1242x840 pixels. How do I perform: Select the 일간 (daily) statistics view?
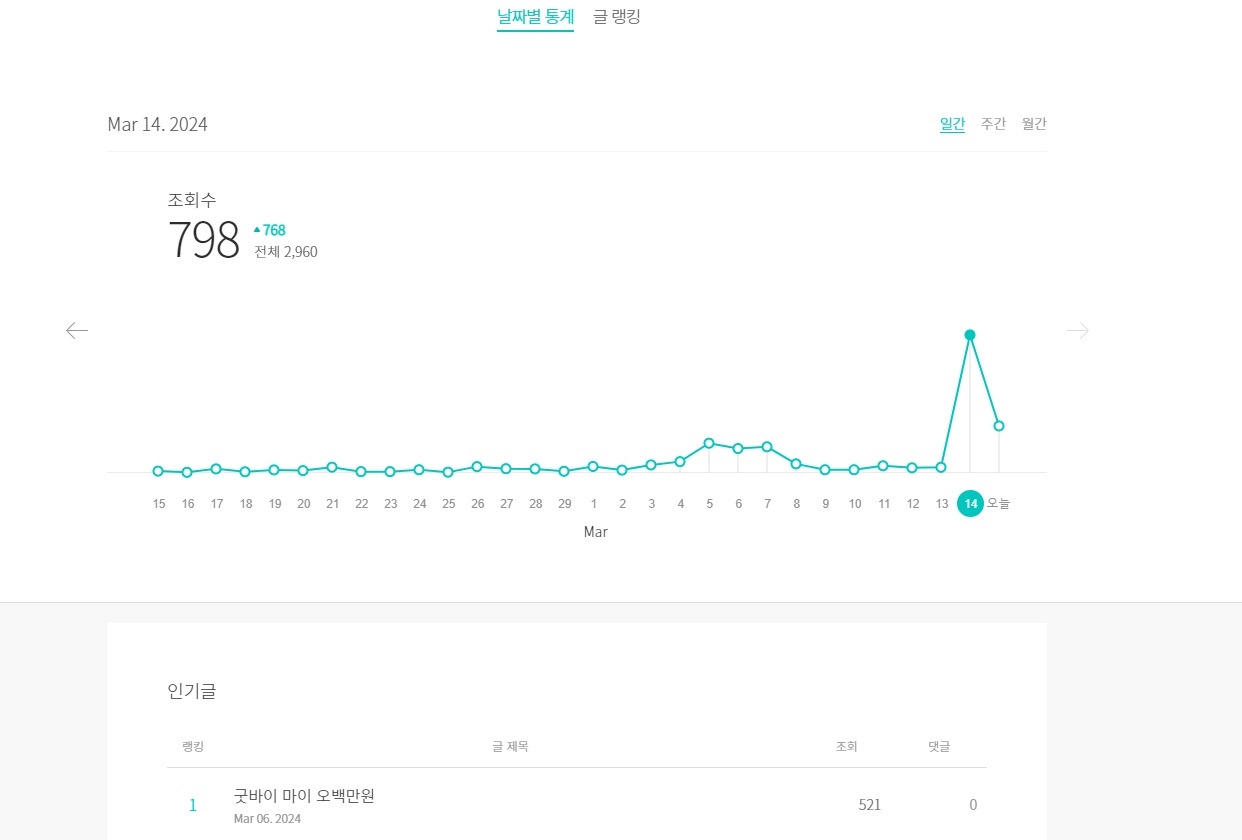coord(952,124)
